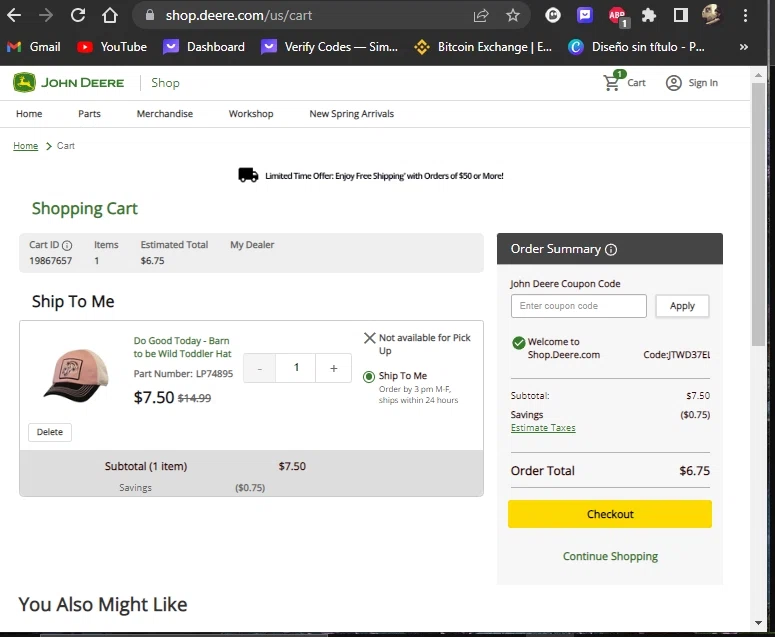775x637 pixels.
Task: Open the purple chat extension icon
Action: tap(585, 15)
